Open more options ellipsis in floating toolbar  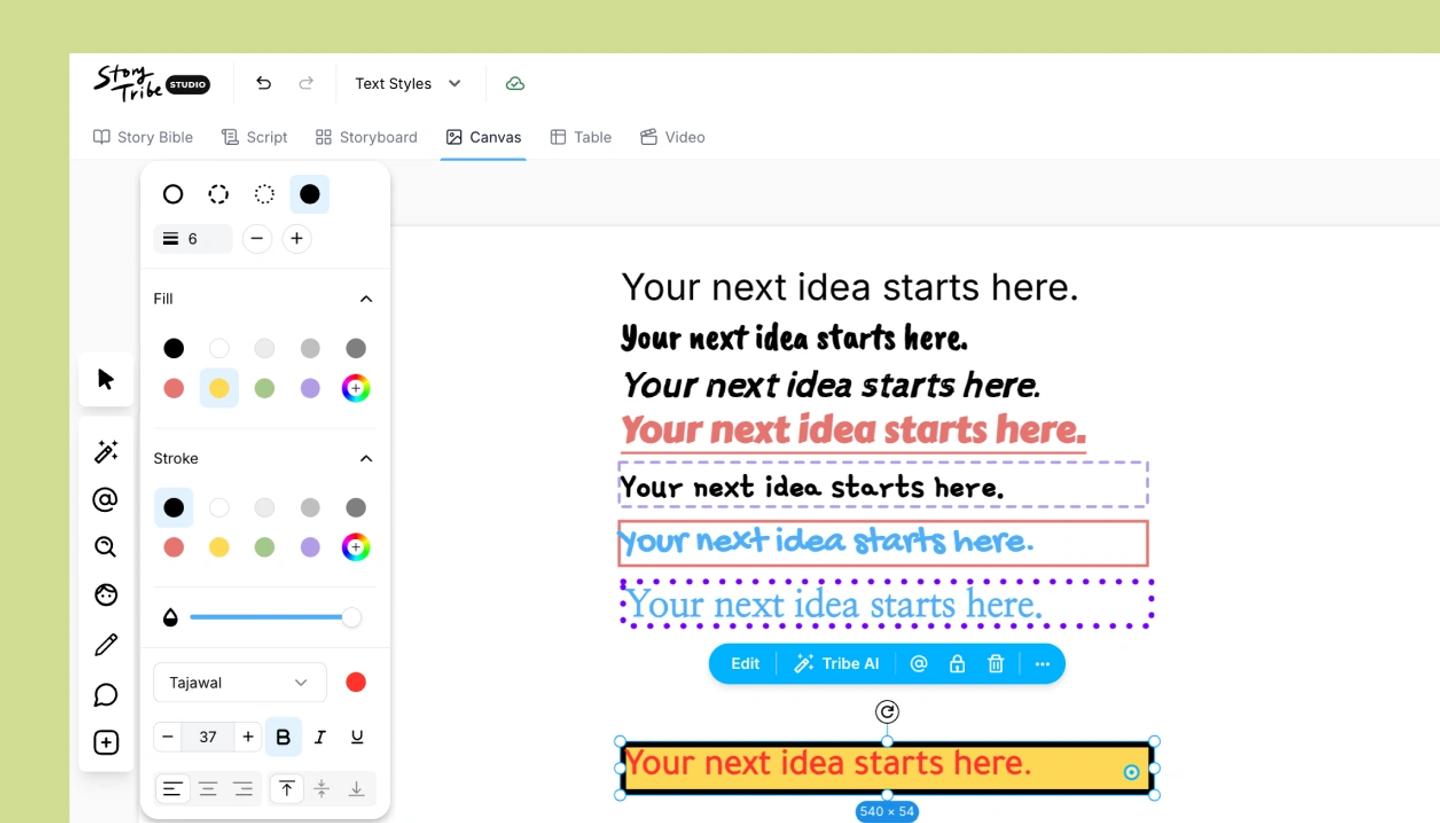pyautogui.click(x=1043, y=663)
